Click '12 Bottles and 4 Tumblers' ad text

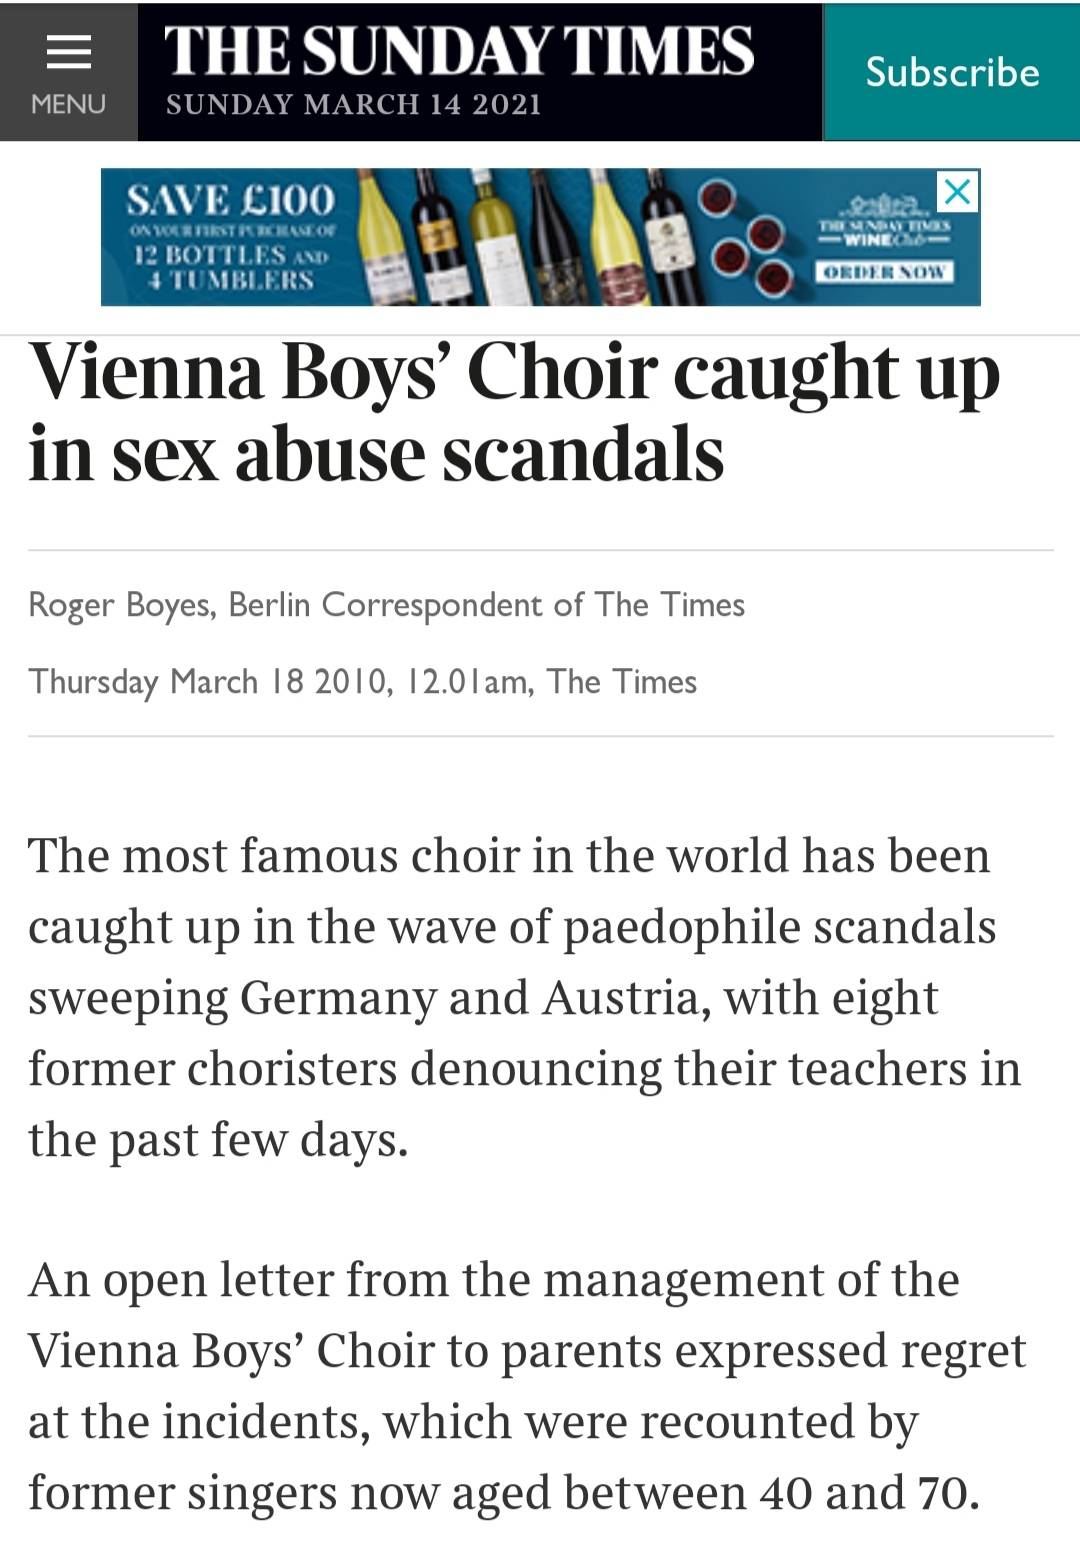point(230,266)
